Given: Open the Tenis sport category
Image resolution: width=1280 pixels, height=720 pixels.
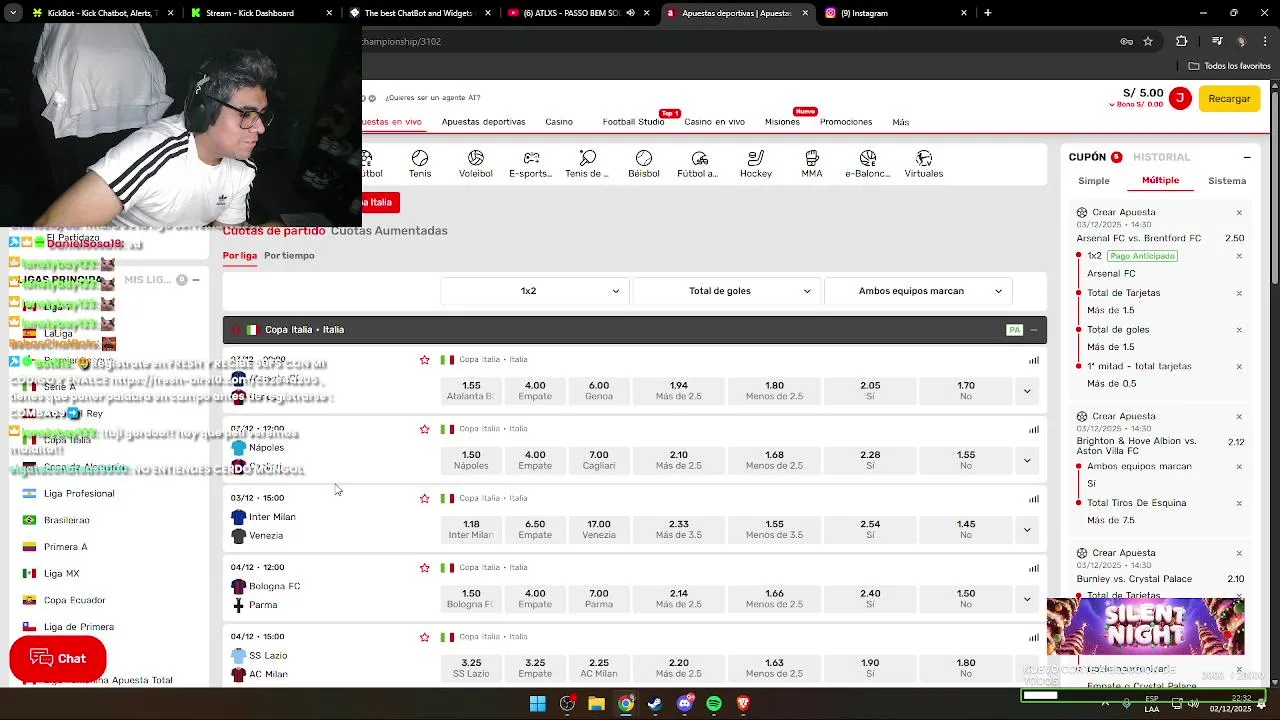Looking at the screenshot, I should [420, 164].
